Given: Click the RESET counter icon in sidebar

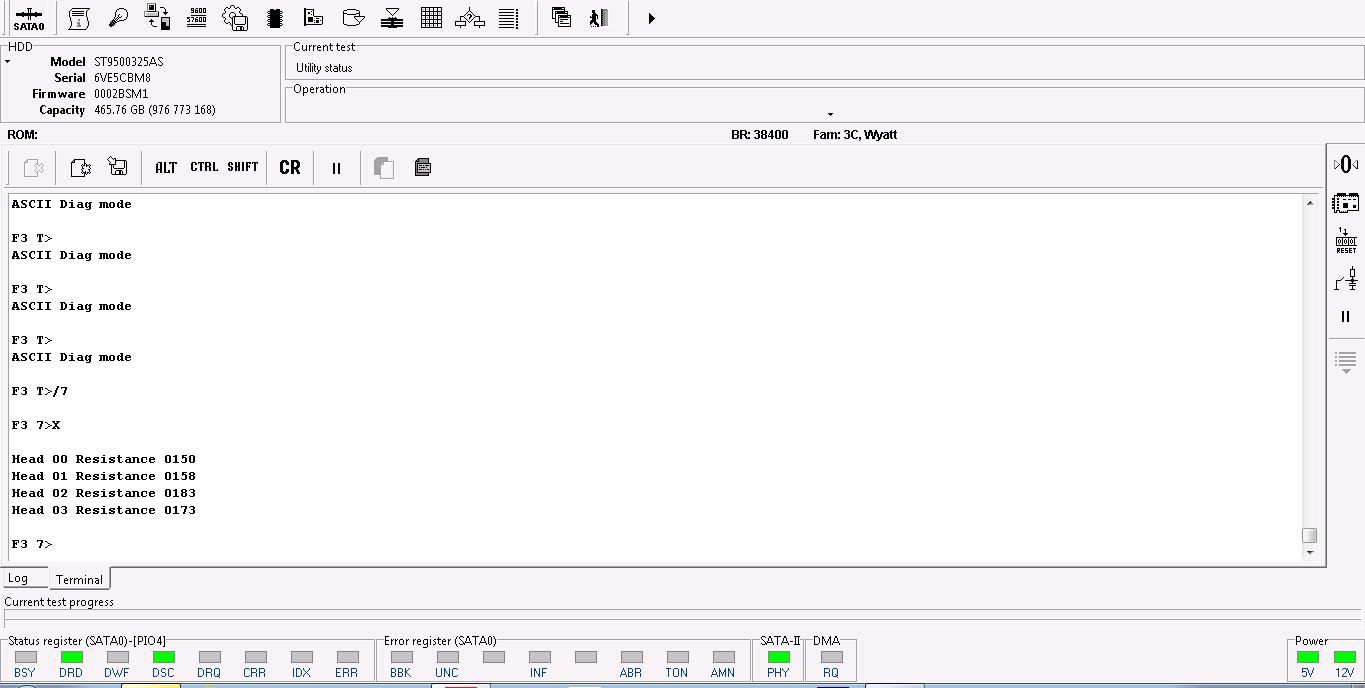Looking at the screenshot, I should pyautogui.click(x=1346, y=241).
